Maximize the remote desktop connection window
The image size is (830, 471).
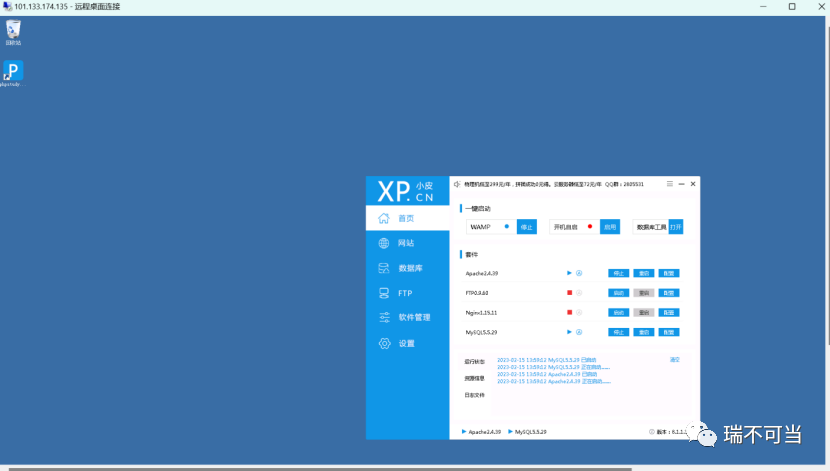(x=792, y=6)
